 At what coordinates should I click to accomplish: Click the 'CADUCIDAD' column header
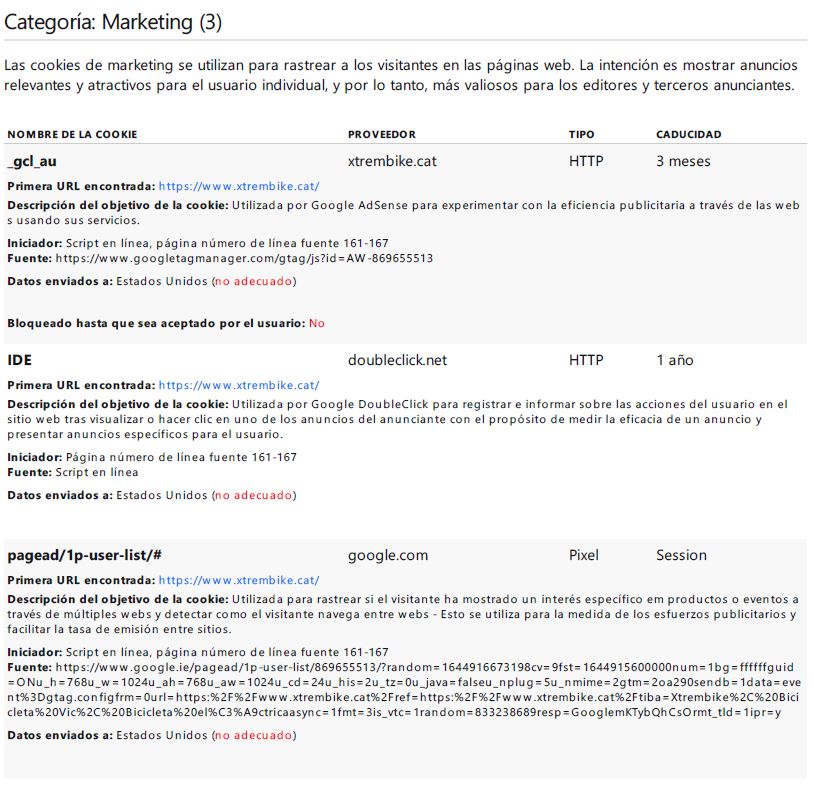click(688, 134)
